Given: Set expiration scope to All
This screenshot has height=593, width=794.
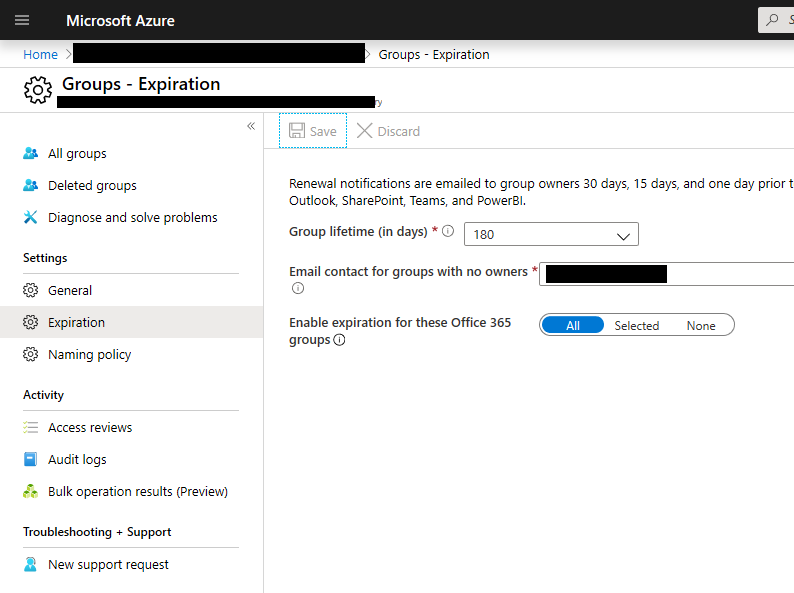Looking at the screenshot, I should tap(573, 325).
